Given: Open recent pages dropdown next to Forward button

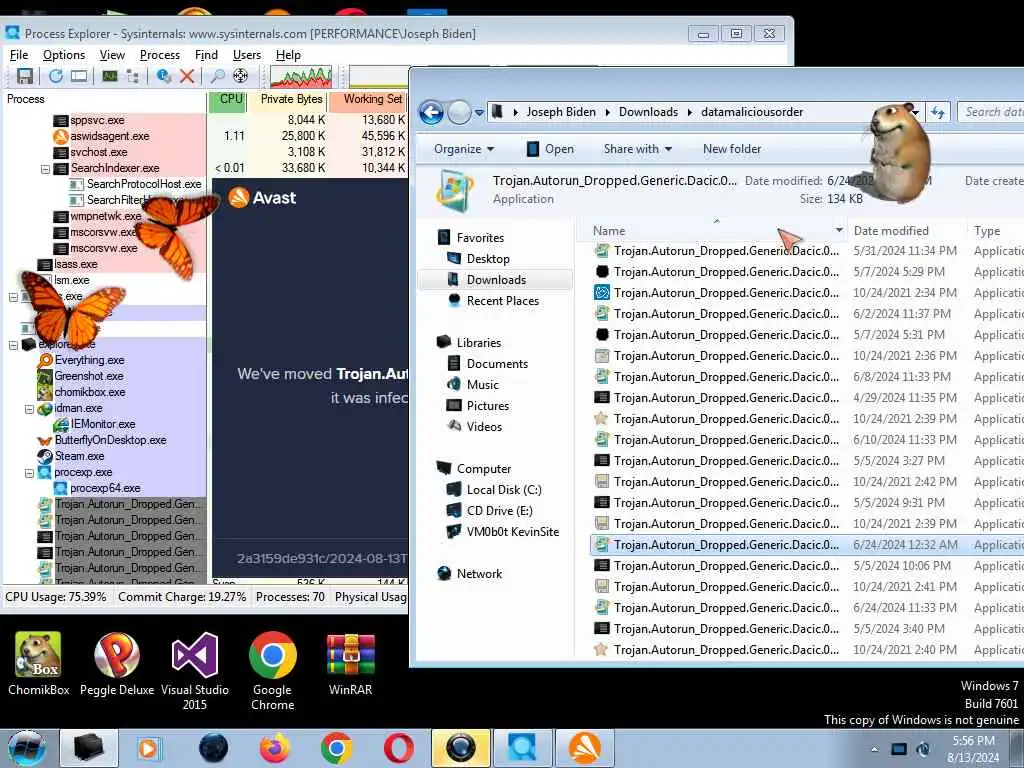Looking at the screenshot, I should pos(479,112).
